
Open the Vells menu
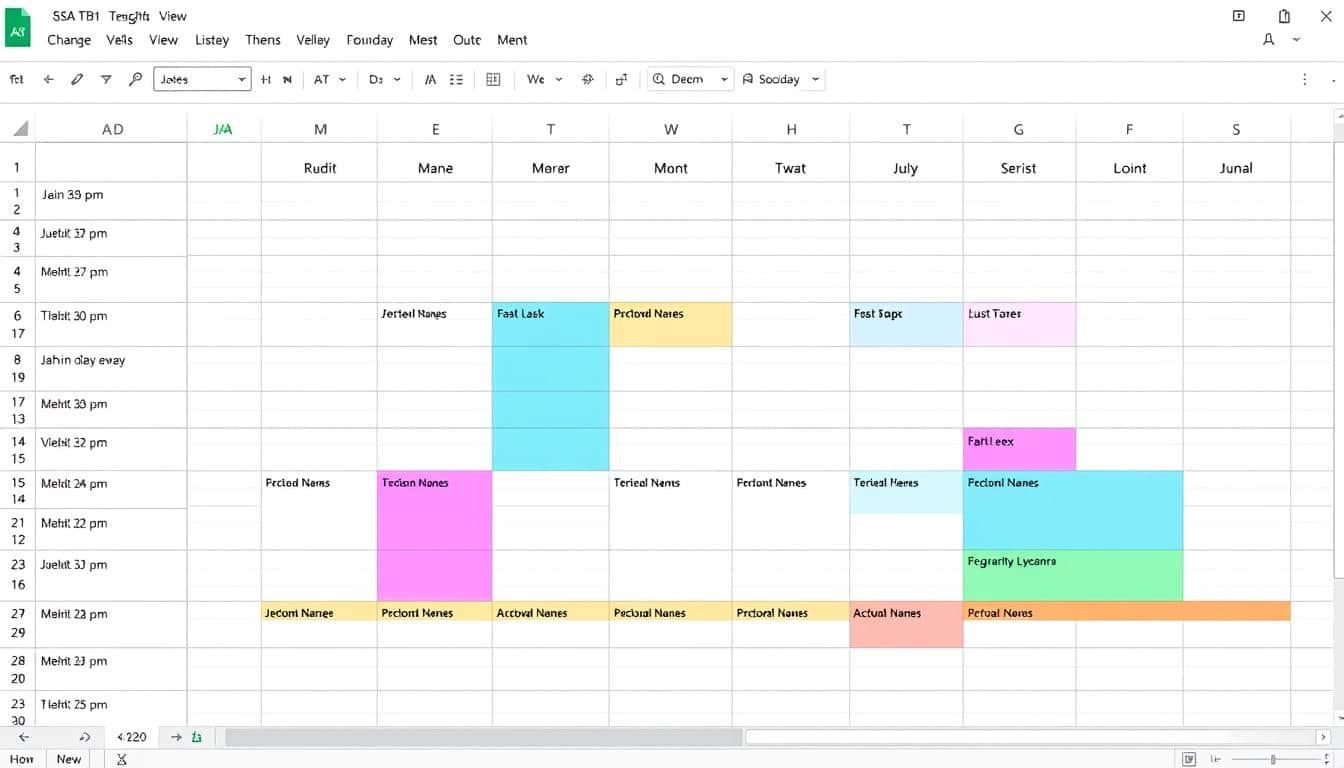[119, 40]
